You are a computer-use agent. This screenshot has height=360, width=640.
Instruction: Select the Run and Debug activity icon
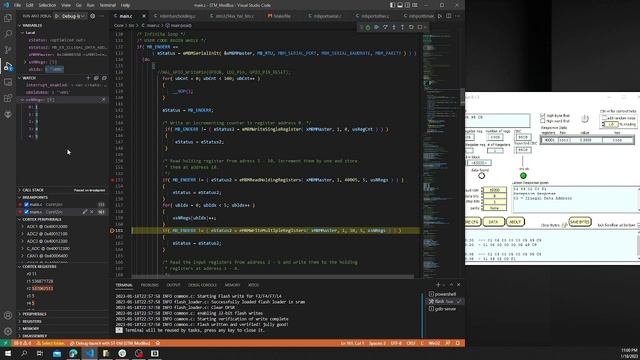8,66
